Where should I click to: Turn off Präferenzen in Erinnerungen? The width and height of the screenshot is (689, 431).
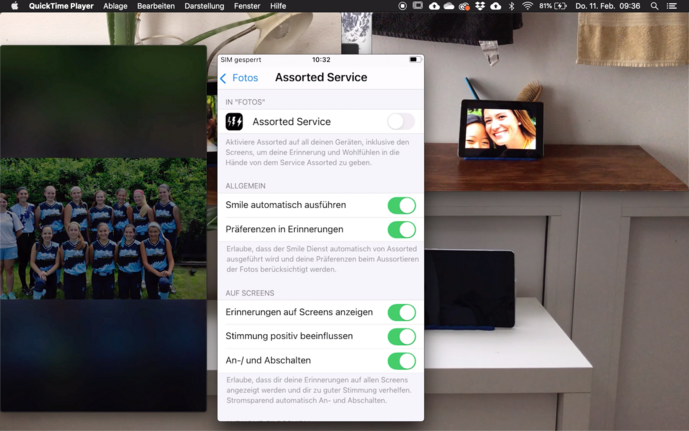coord(401,230)
